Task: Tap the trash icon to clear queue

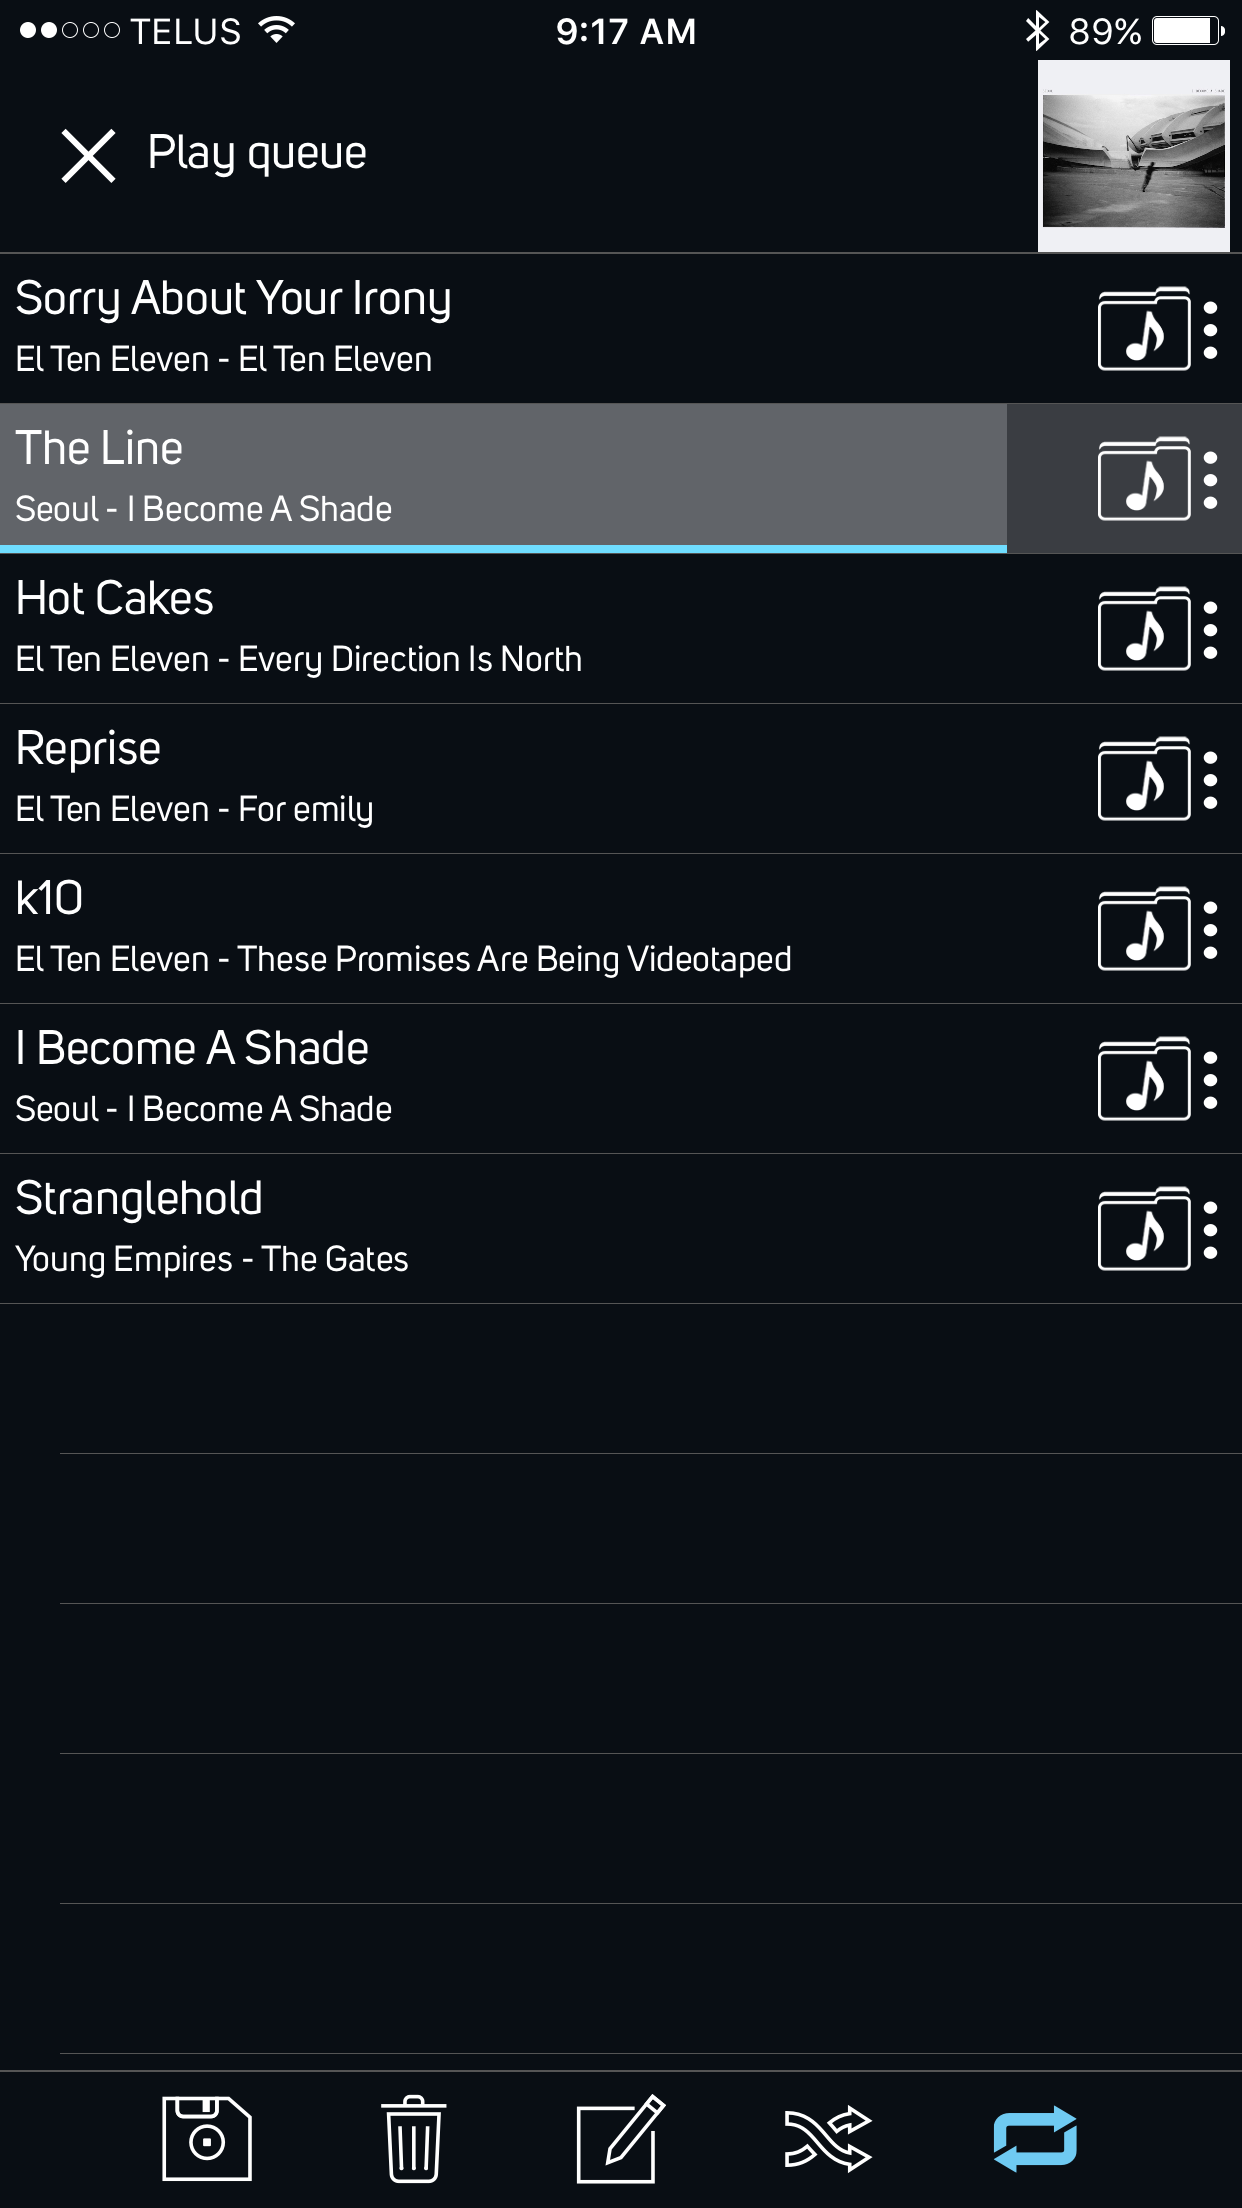Action: pyautogui.click(x=413, y=2138)
